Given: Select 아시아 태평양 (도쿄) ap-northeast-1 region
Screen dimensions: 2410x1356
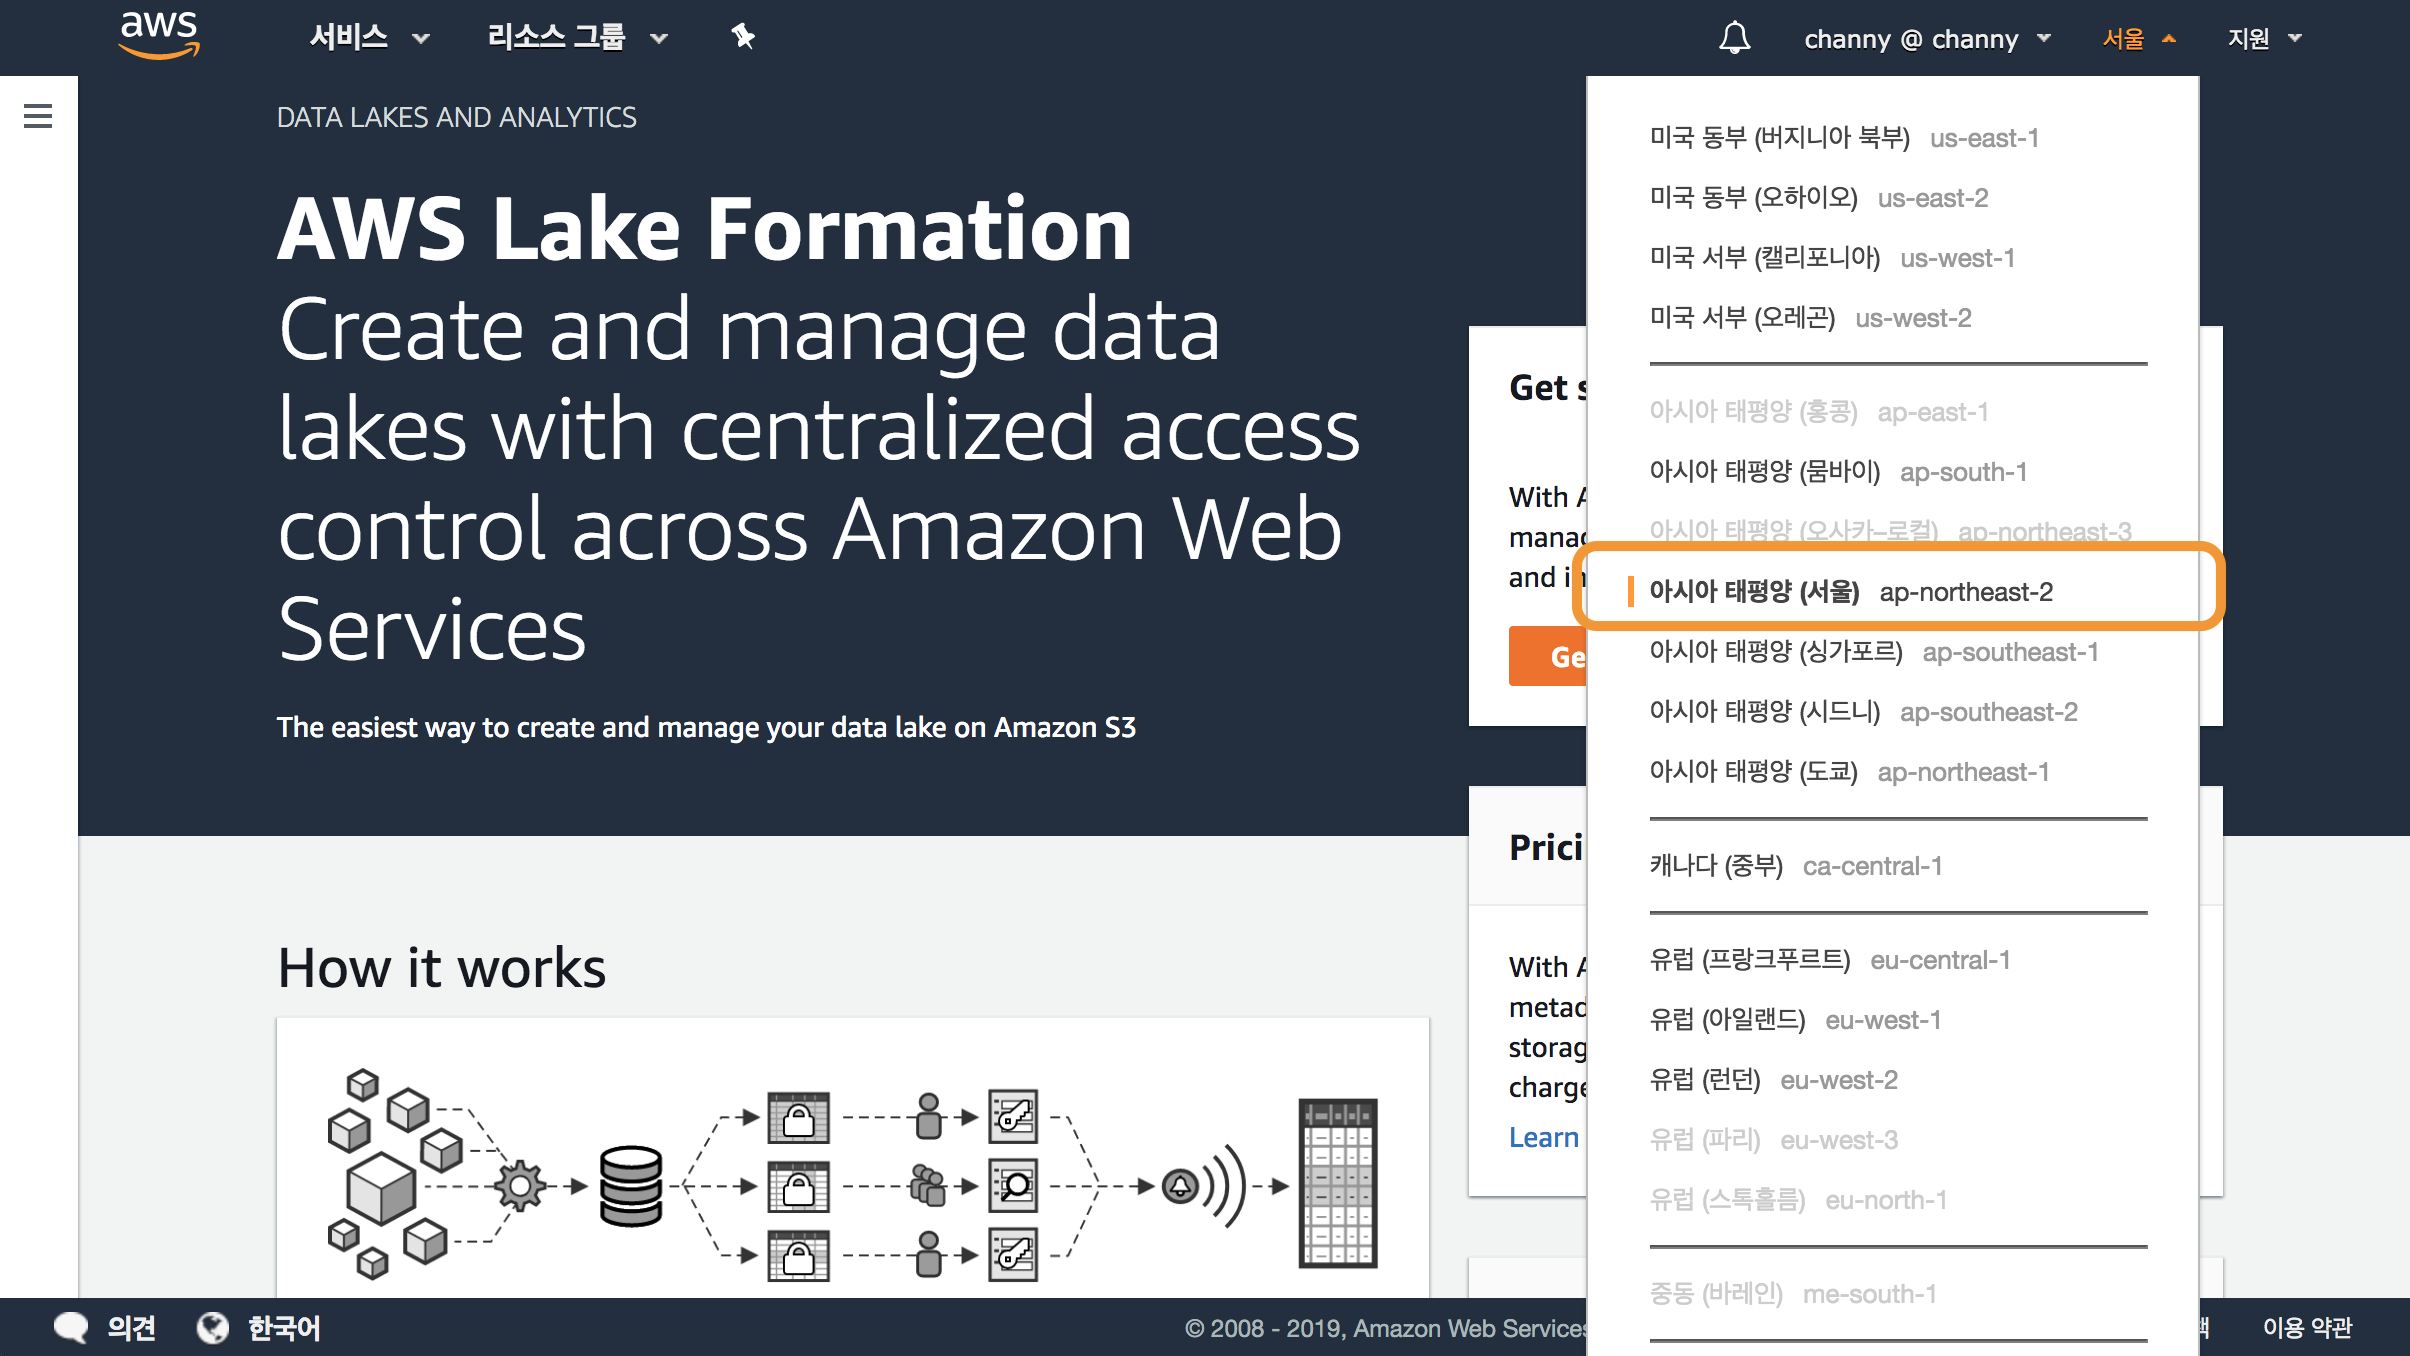Looking at the screenshot, I should (x=1849, y=772).
